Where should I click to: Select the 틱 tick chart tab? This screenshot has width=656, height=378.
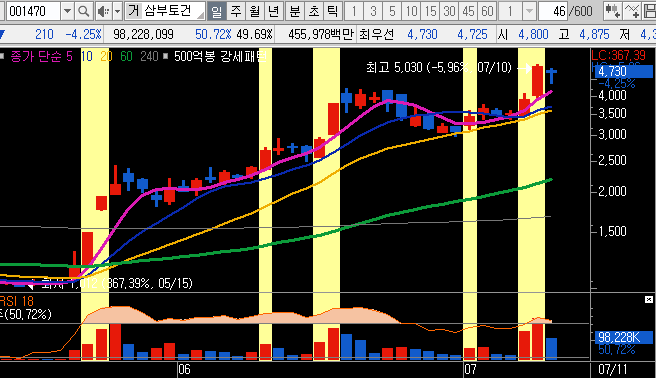tap(333, 11)
